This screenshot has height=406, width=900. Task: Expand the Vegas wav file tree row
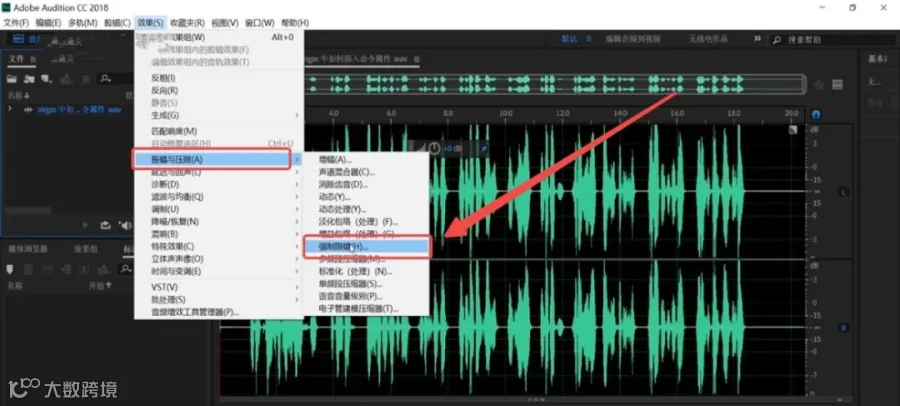point(10,109)
